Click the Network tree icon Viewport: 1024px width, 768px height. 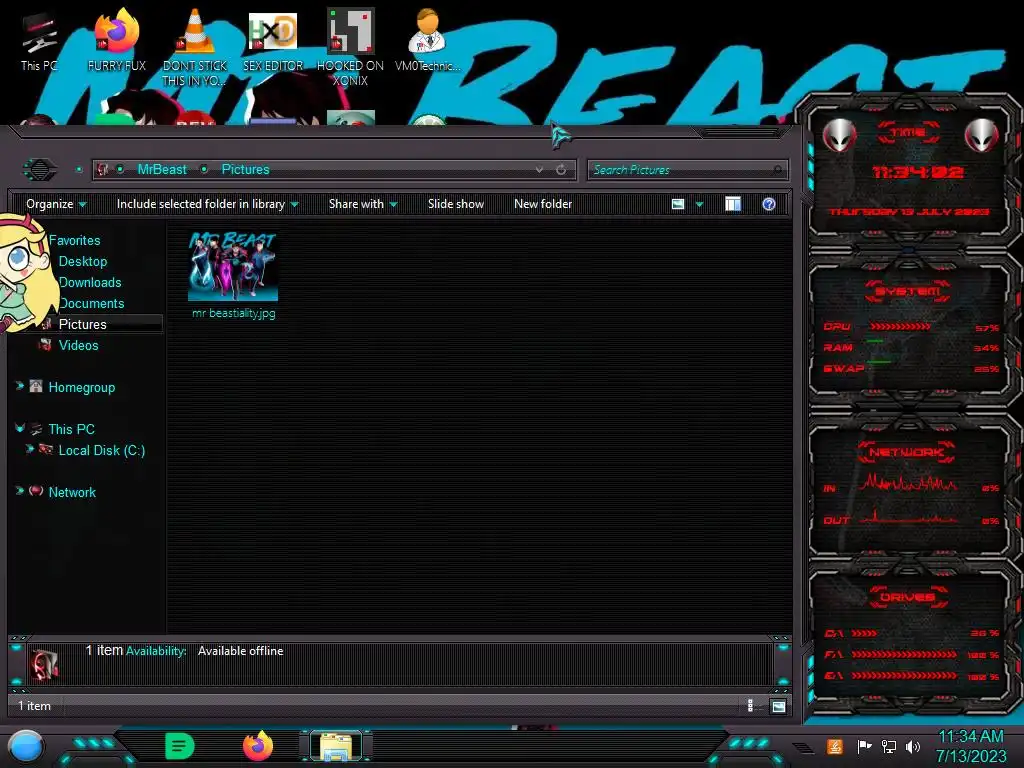(x=36, y=491)
